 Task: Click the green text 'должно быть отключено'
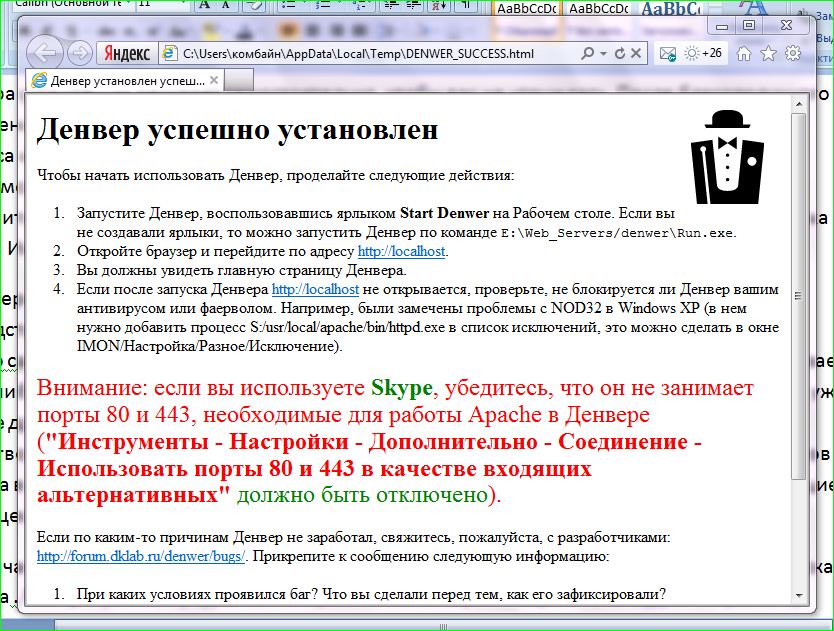click(363, 495)
